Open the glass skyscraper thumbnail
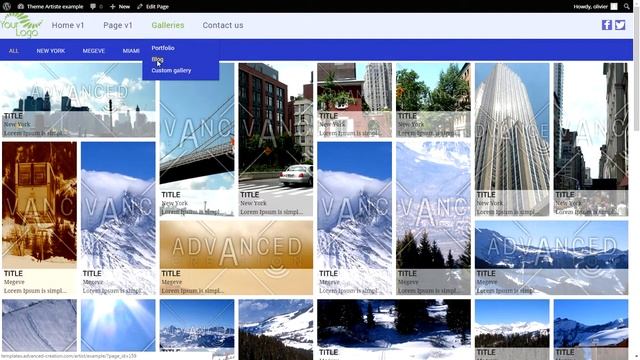 click(x=512, y=139)
